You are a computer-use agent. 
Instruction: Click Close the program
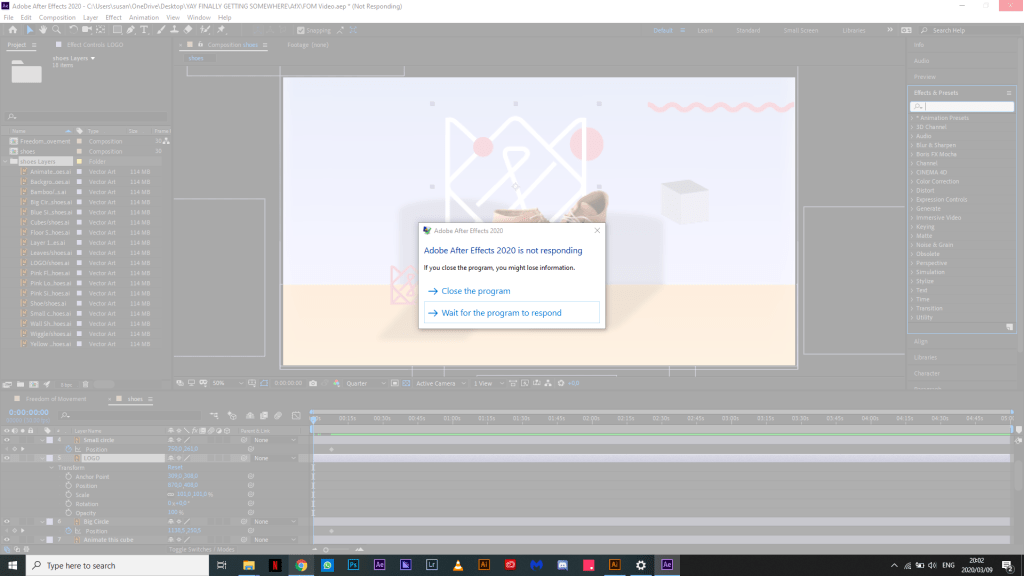pos(475,291)
